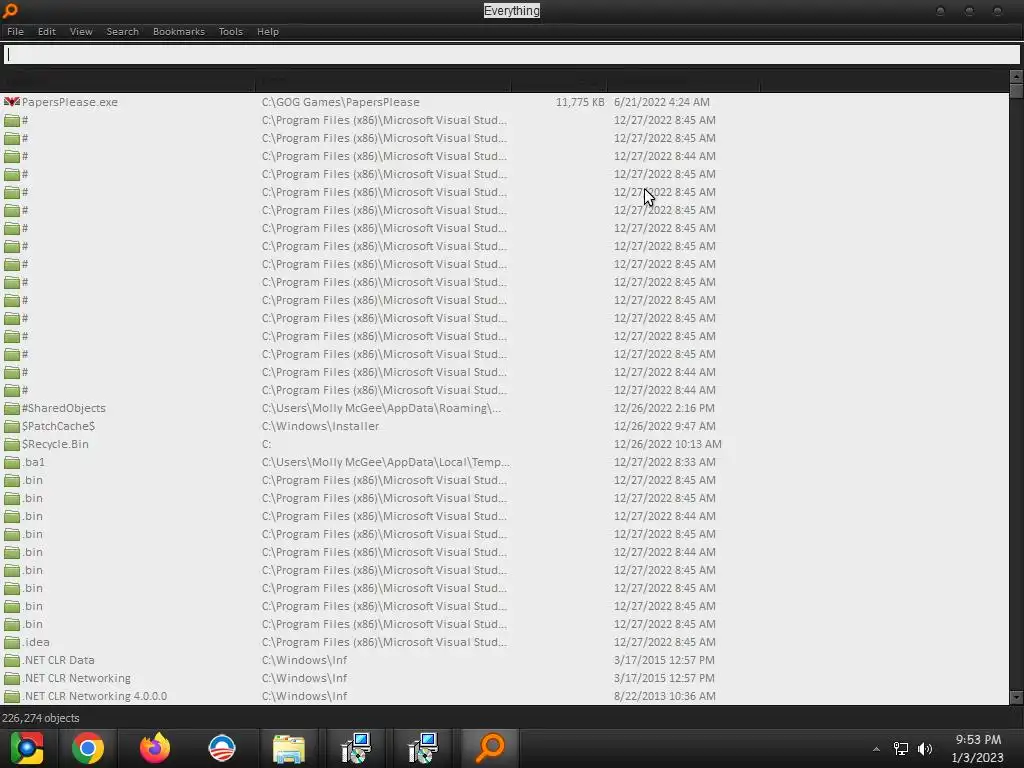The height and width of the screenshot is (768, 1024).
Task: Click the installer icon beside the Everything taskbar button
Action: pyautogui.click(x=423, y=748)
